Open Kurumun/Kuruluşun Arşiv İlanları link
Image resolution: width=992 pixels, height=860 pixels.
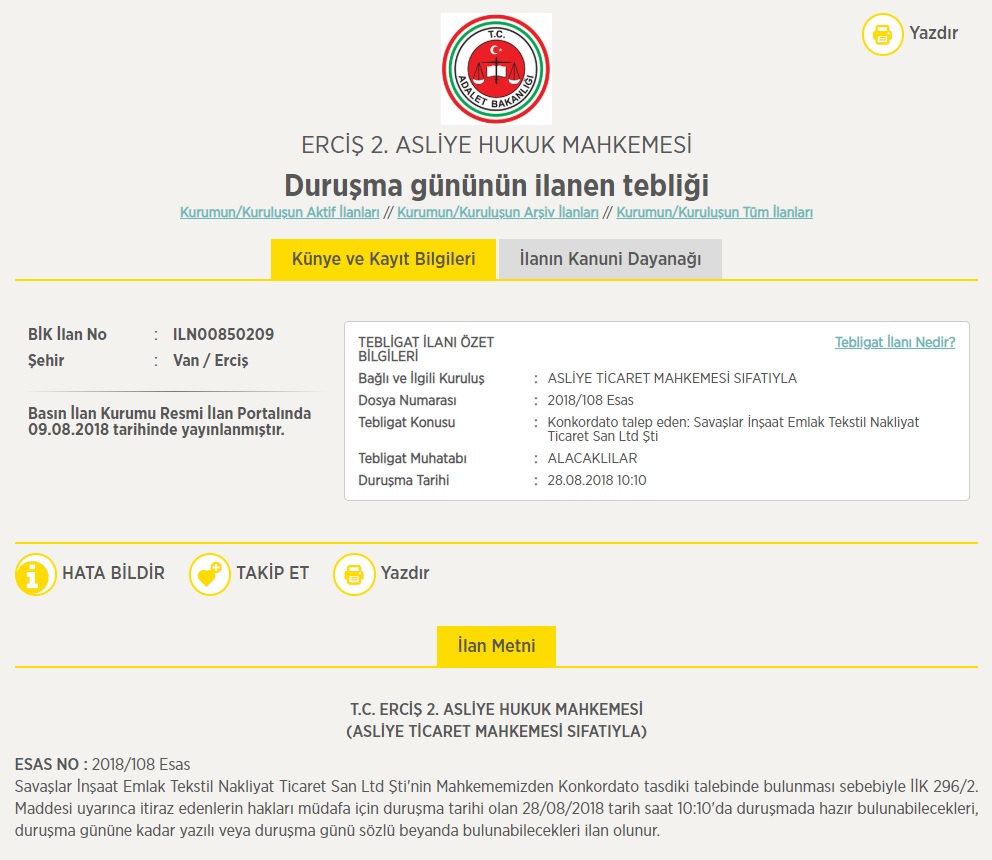[498, 213]
